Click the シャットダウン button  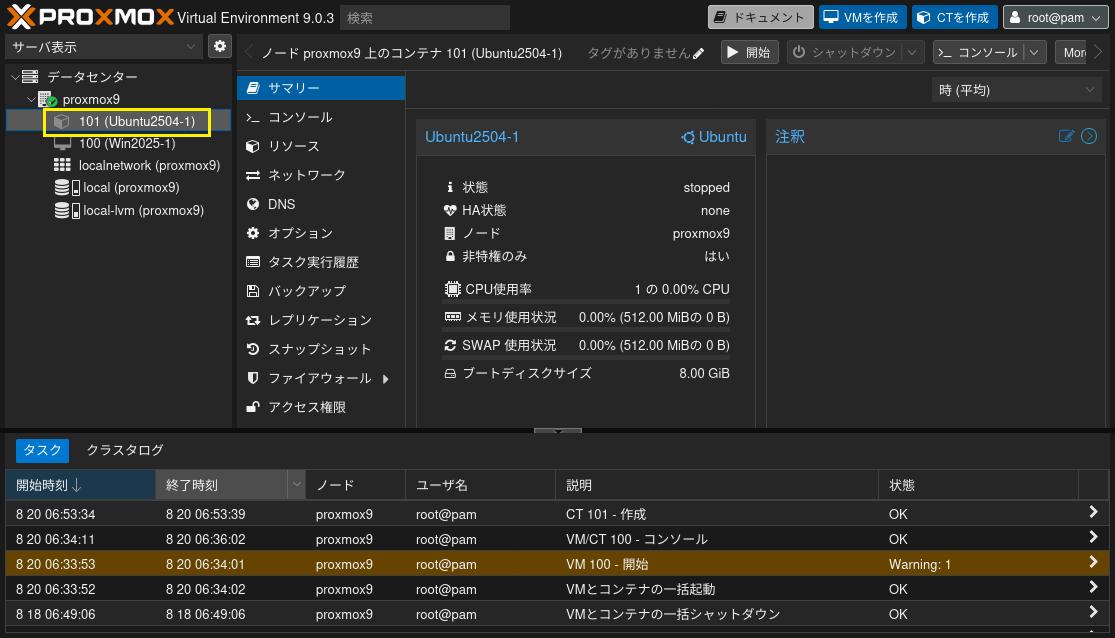844,53
